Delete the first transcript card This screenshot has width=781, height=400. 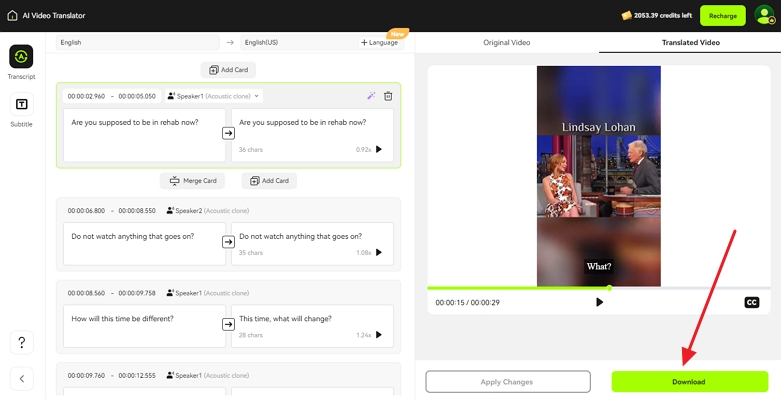388,96
